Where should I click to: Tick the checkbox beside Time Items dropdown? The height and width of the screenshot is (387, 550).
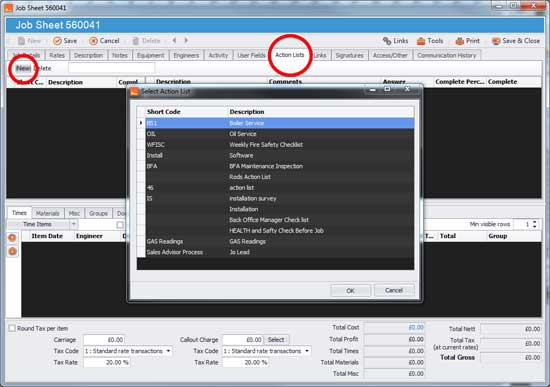tap(120, 225)
